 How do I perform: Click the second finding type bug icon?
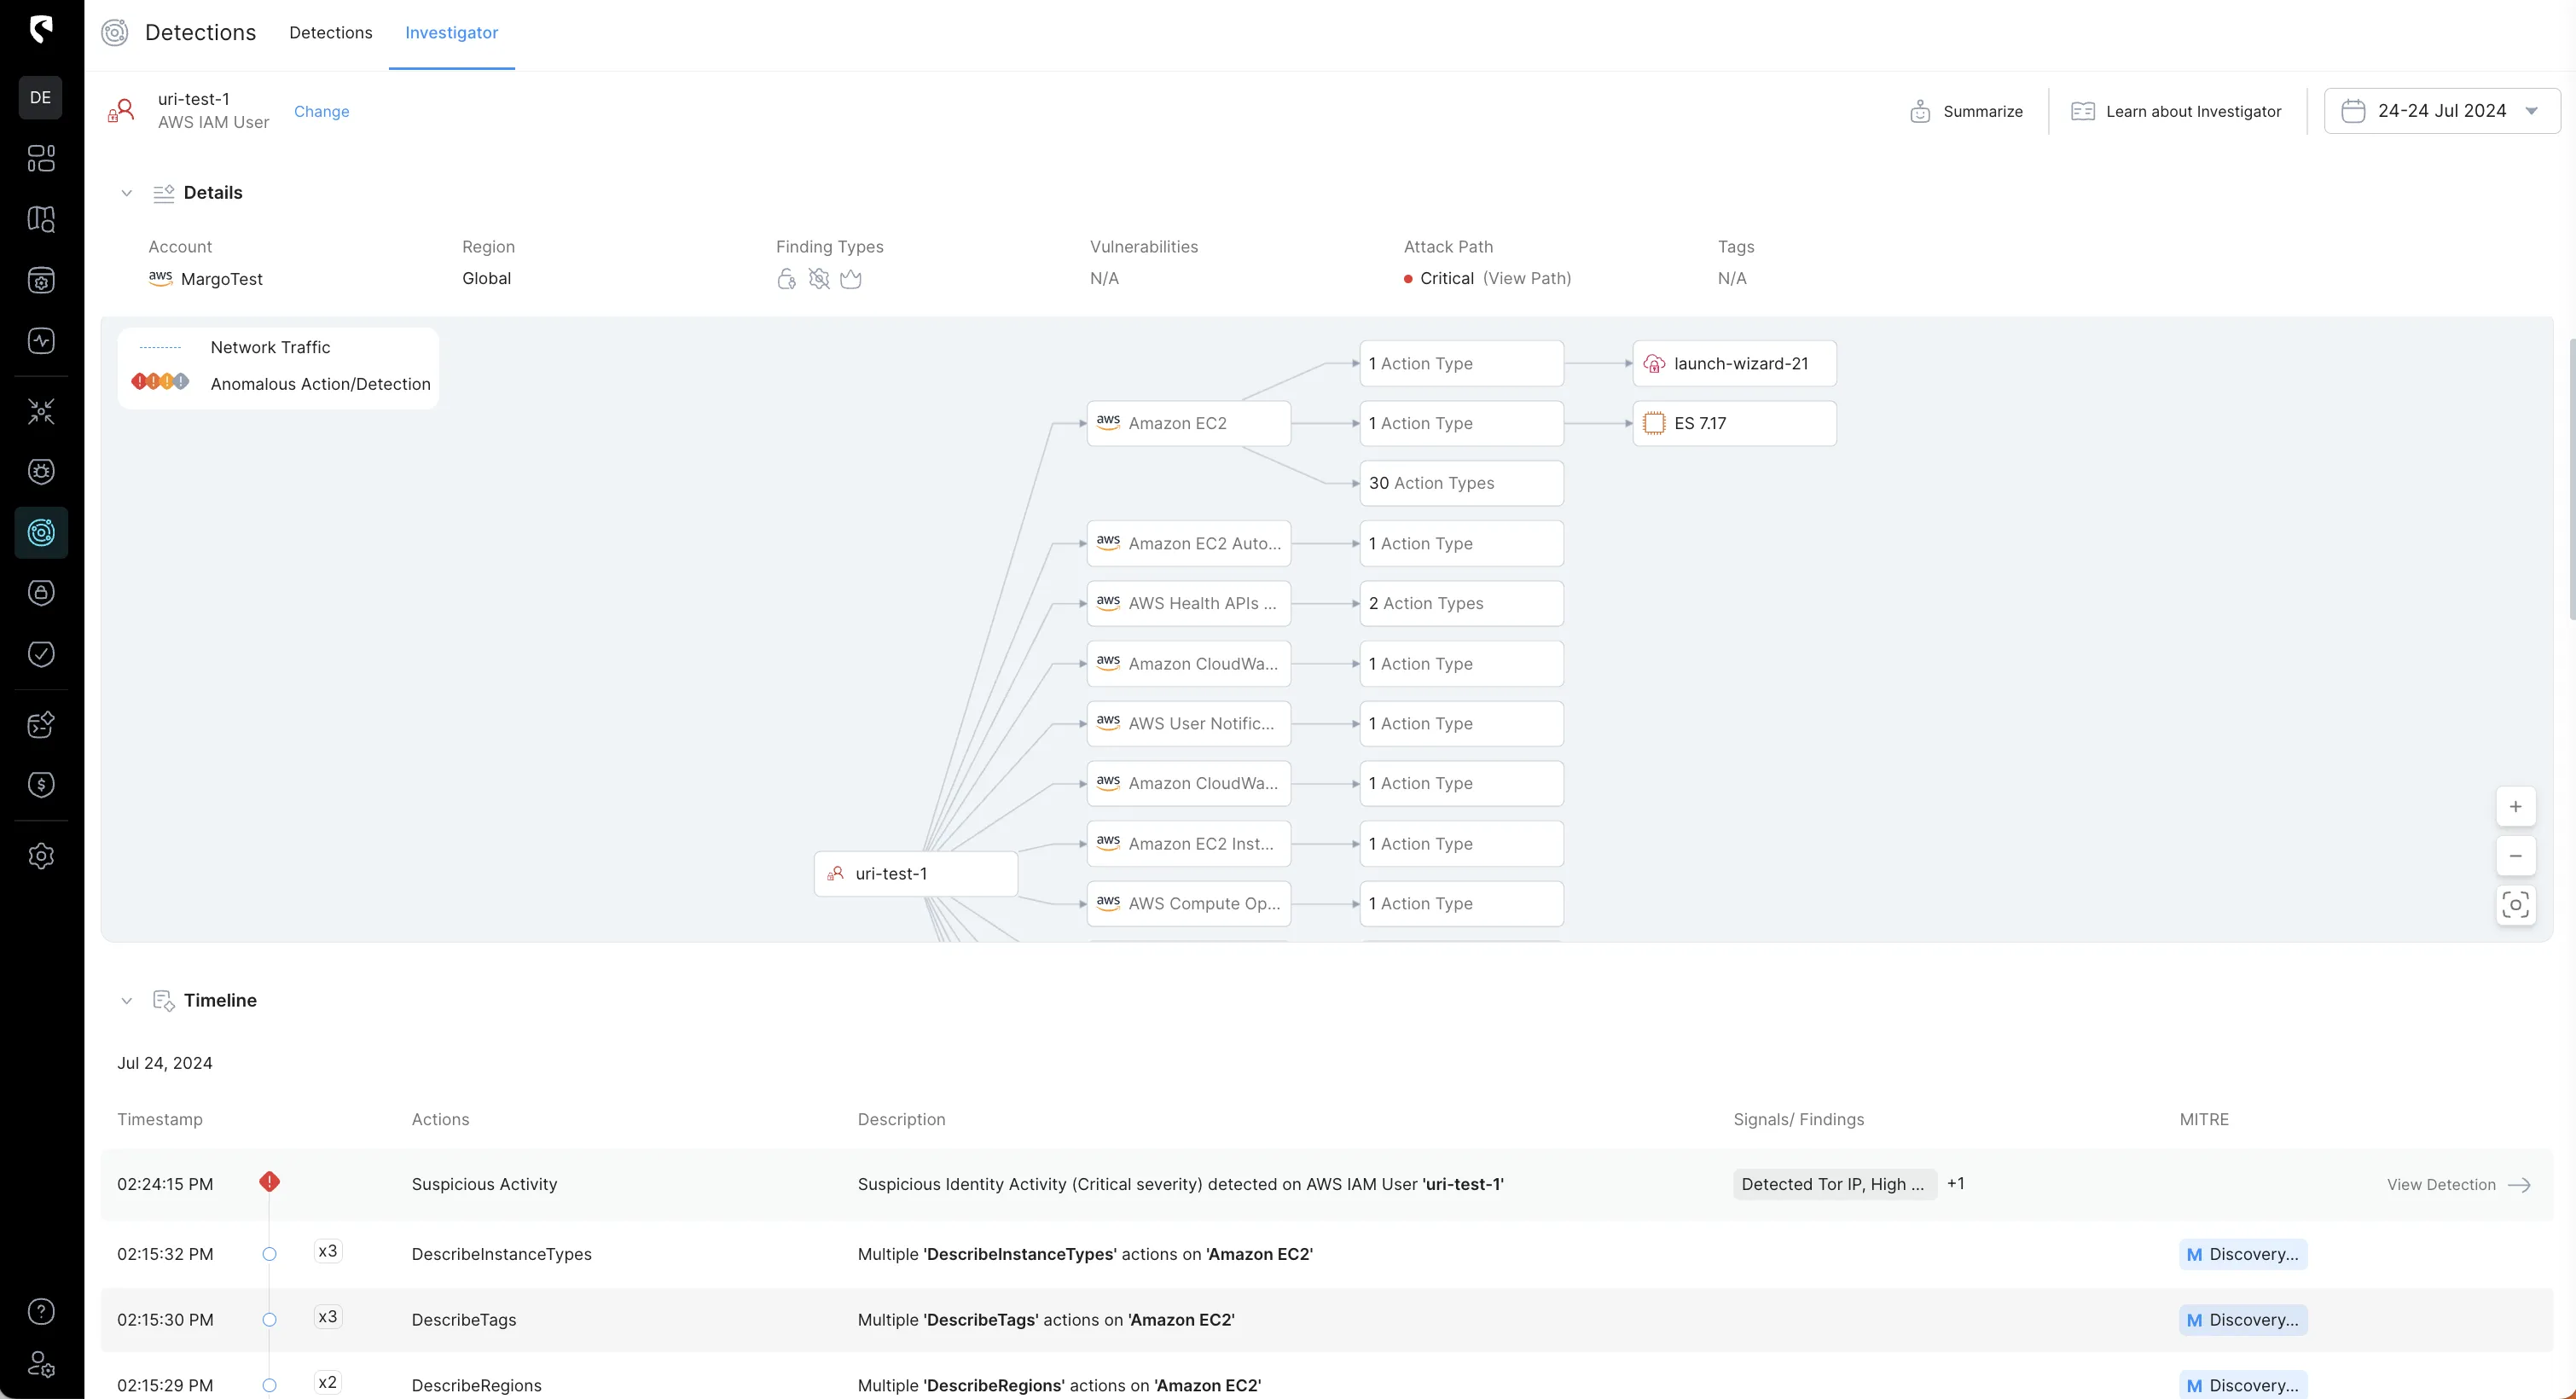coord(819,279)
